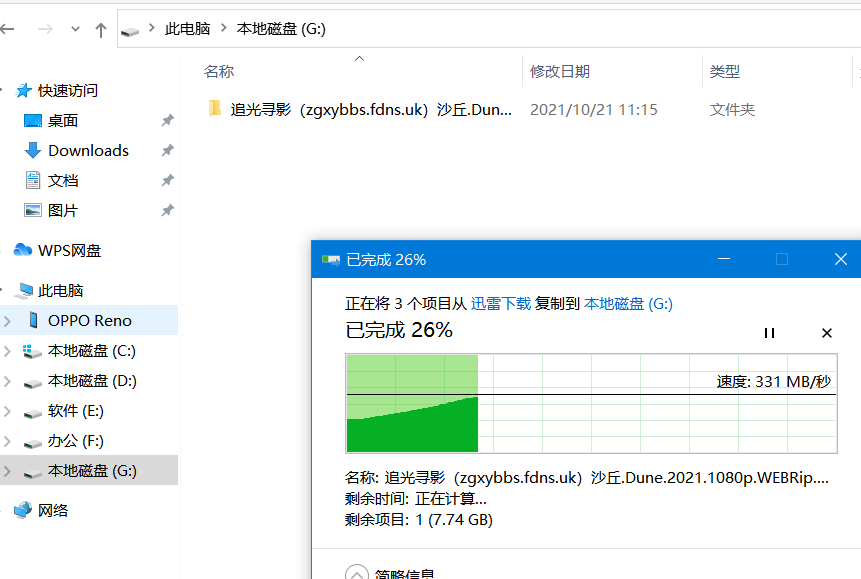This screenshot has height=579, width=861.
Task: Click the WPS网盘 cloud icon
Action: [x=23, y=250]
